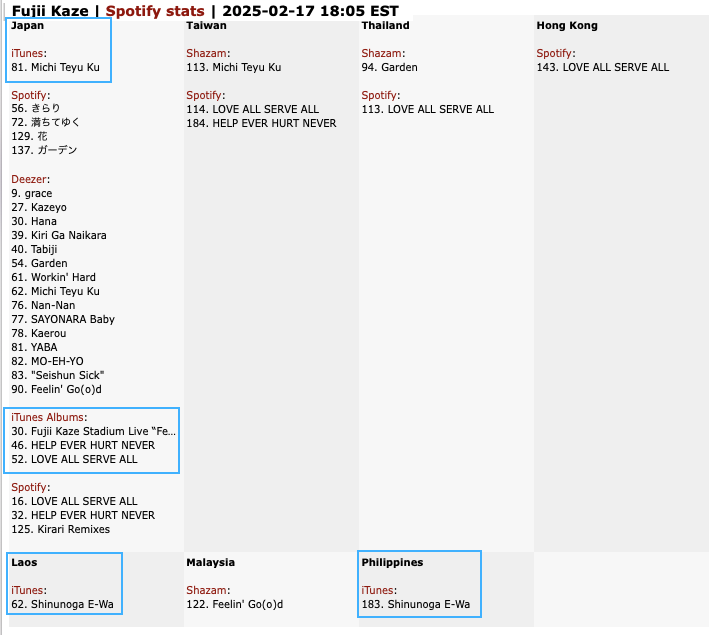Select "90. Feelin' Go(o)d" under Deezer
Screen dimensions: 711x635
click(57, 389)
